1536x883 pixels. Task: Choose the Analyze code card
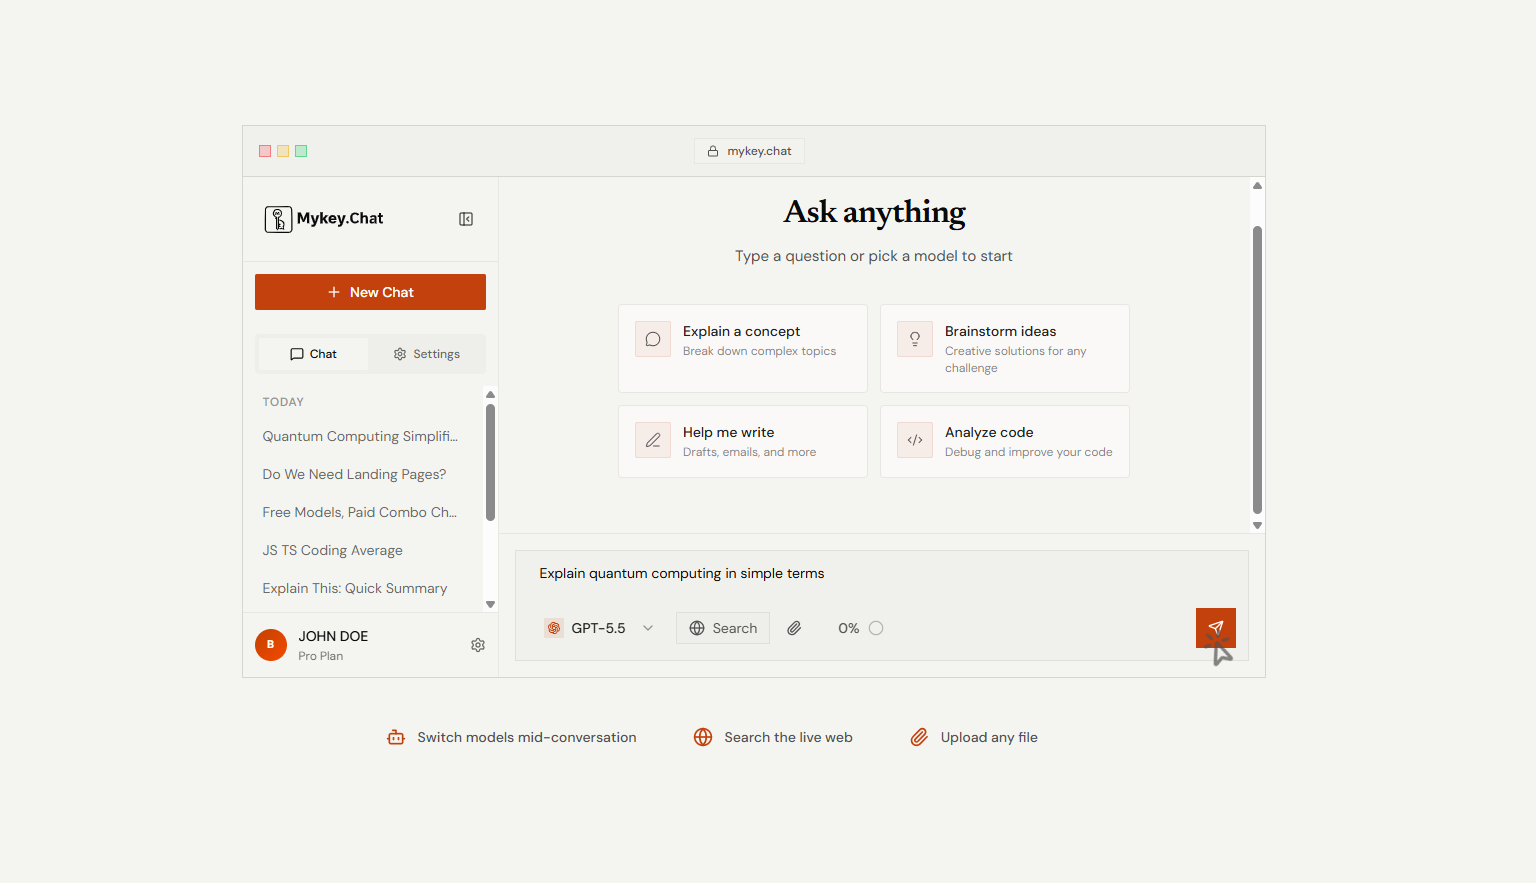coord(1005,441)
